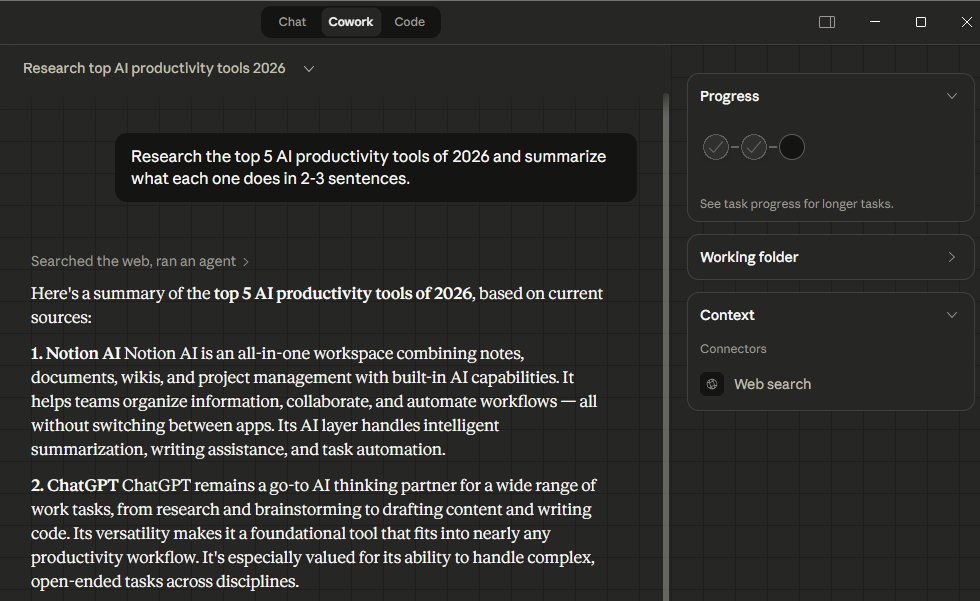The height and width of the screenshot is (601, 980).
Task: Close the application window
Action: 966,22
